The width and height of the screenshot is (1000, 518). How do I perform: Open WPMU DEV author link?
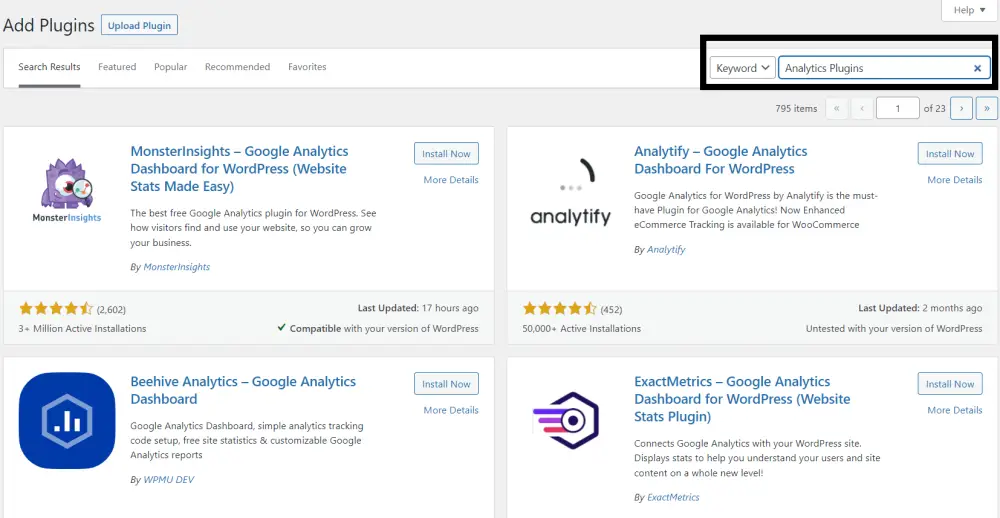[168, 480]
